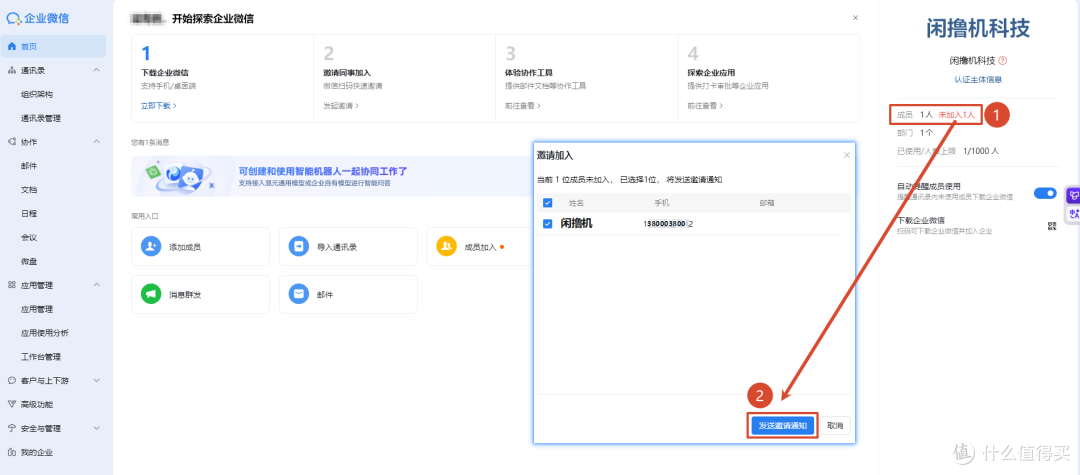Click the purple assistant icon at right edge
The image size is (1080, 475).
1073,196
